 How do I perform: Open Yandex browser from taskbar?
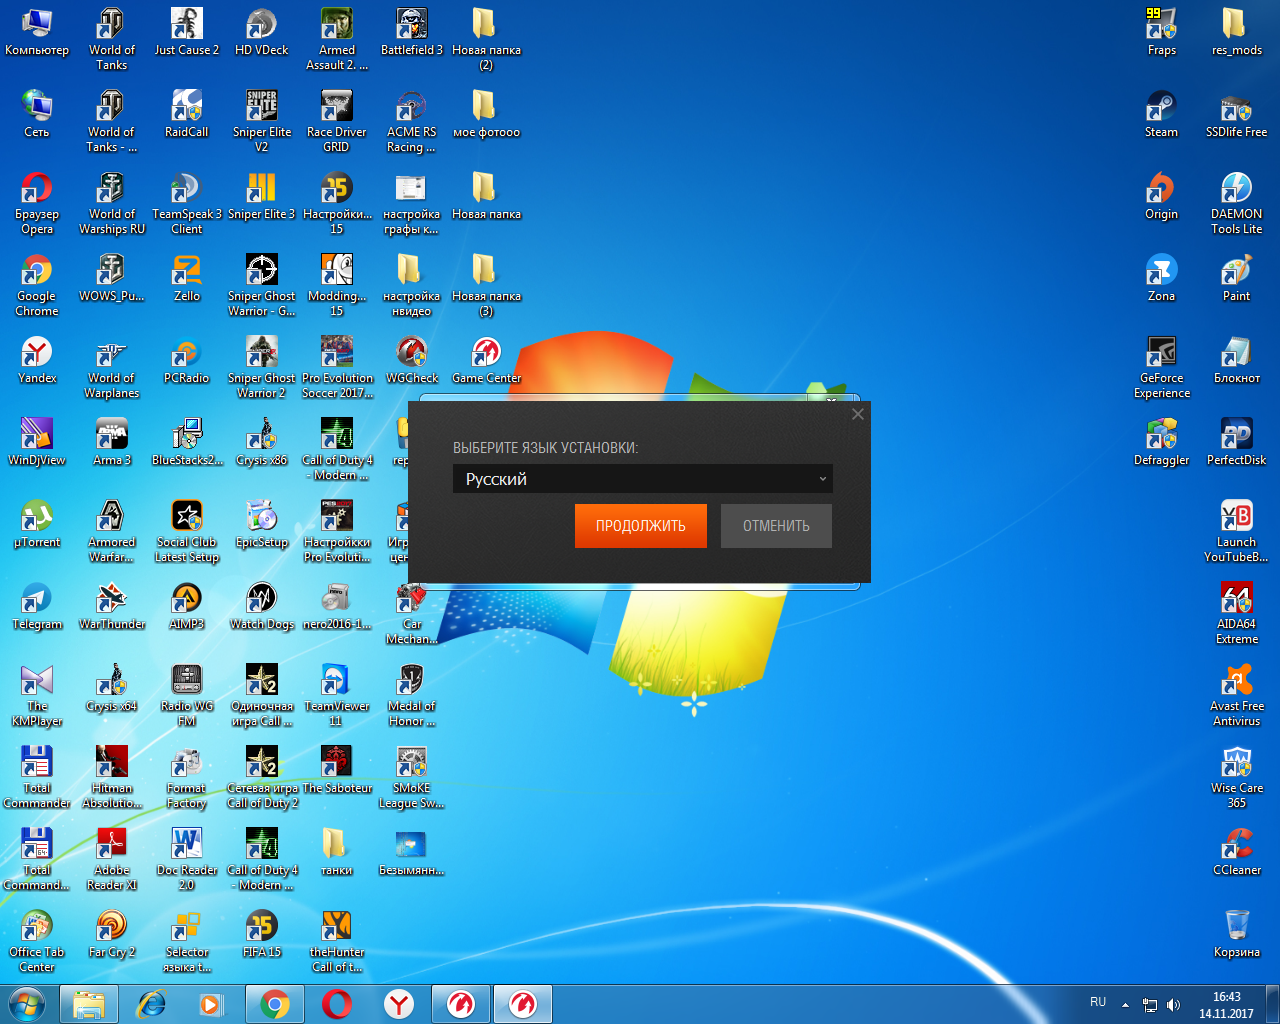(x=399, y=1004)
